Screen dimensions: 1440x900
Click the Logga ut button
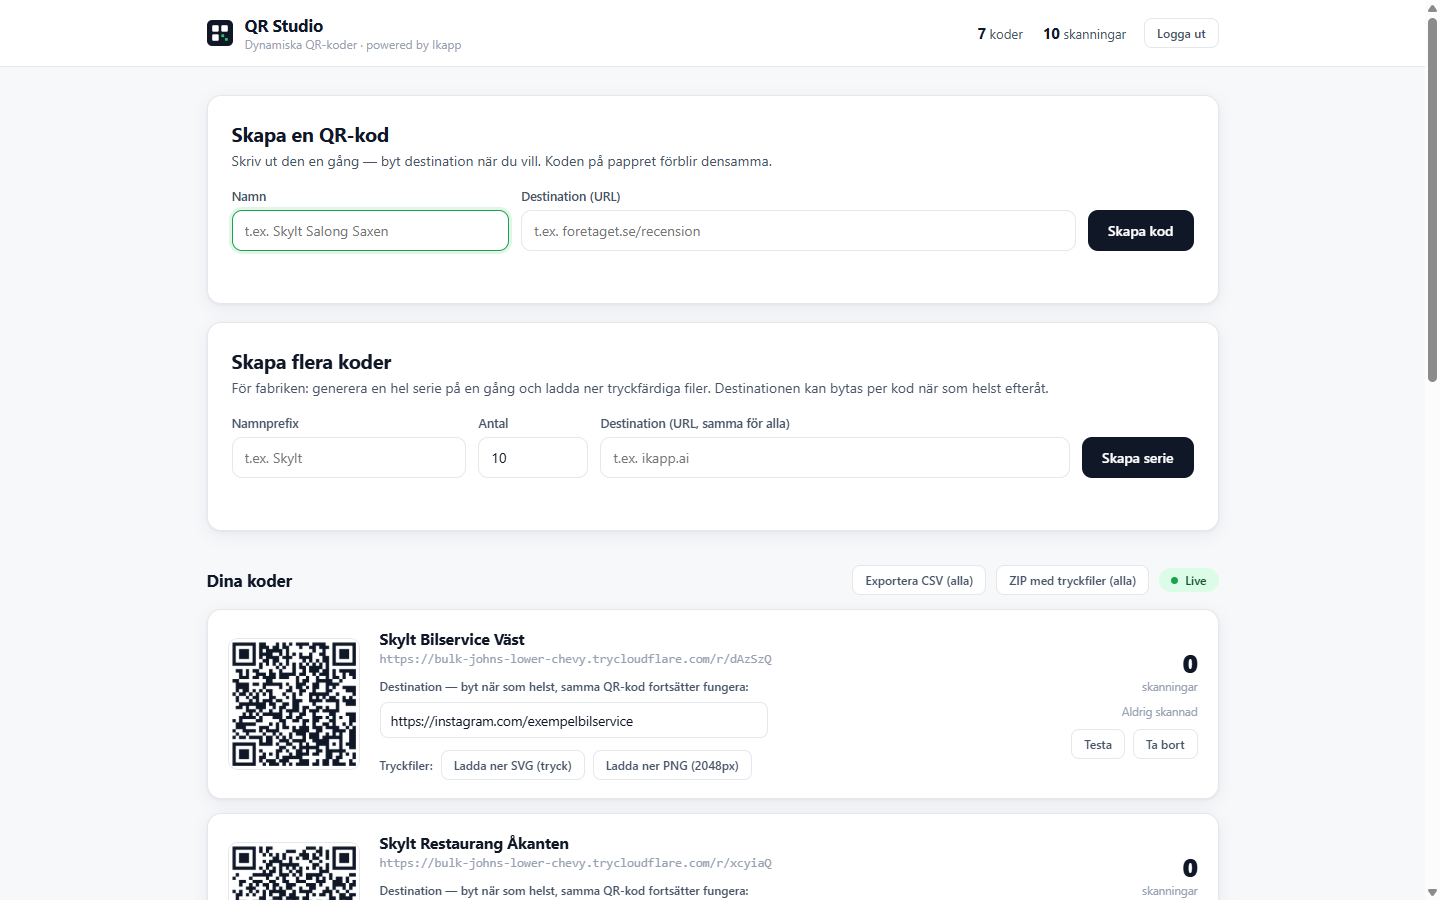(1181, 33)
